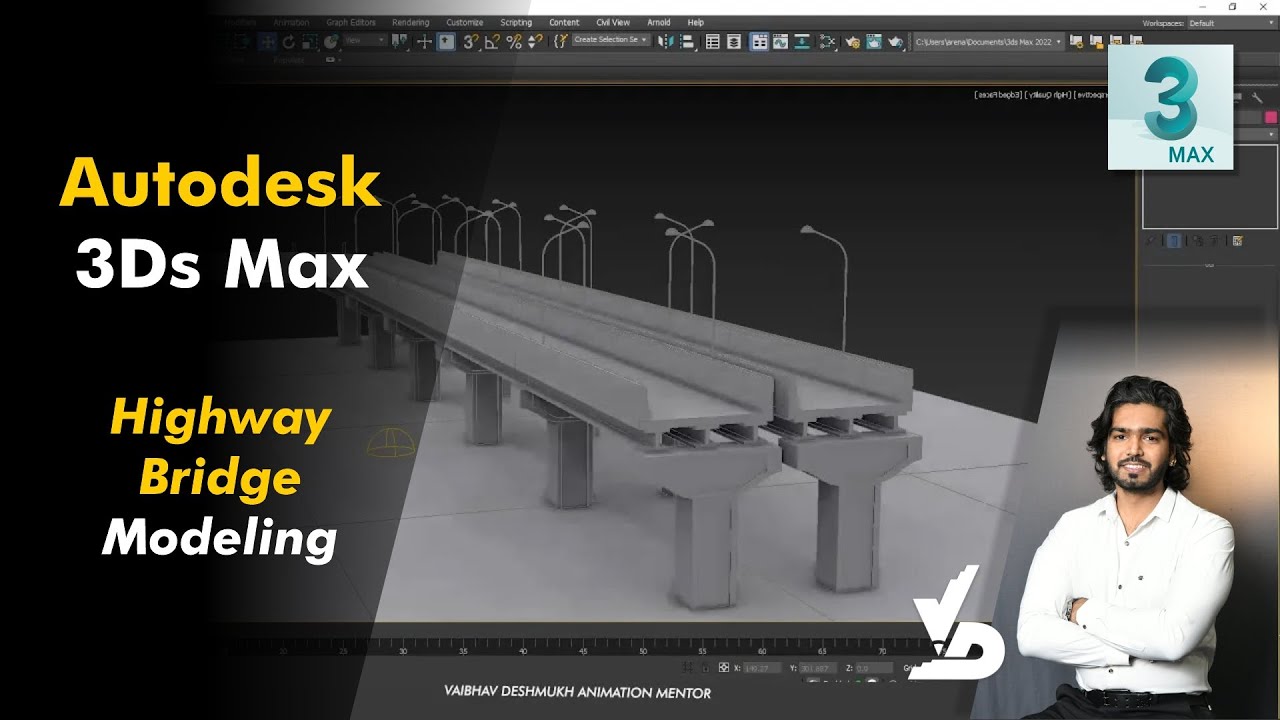Click the Mirror tool icon
The height and width of the screenshot is (720, 1280).
[x=665, y=42]
